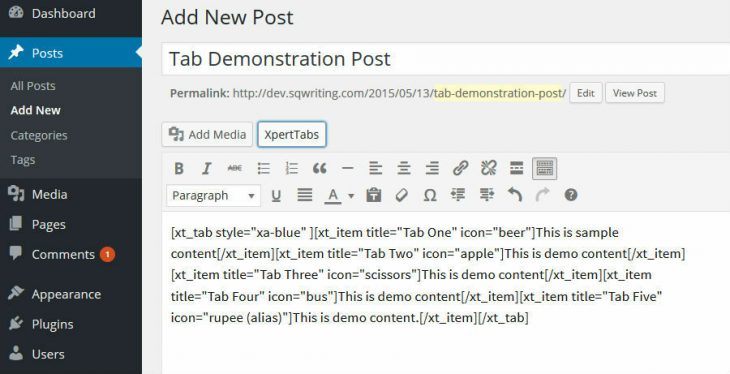The image size is (730, 374).
Task: Open keyboard shortcuts help
Action: coord(571,195)
